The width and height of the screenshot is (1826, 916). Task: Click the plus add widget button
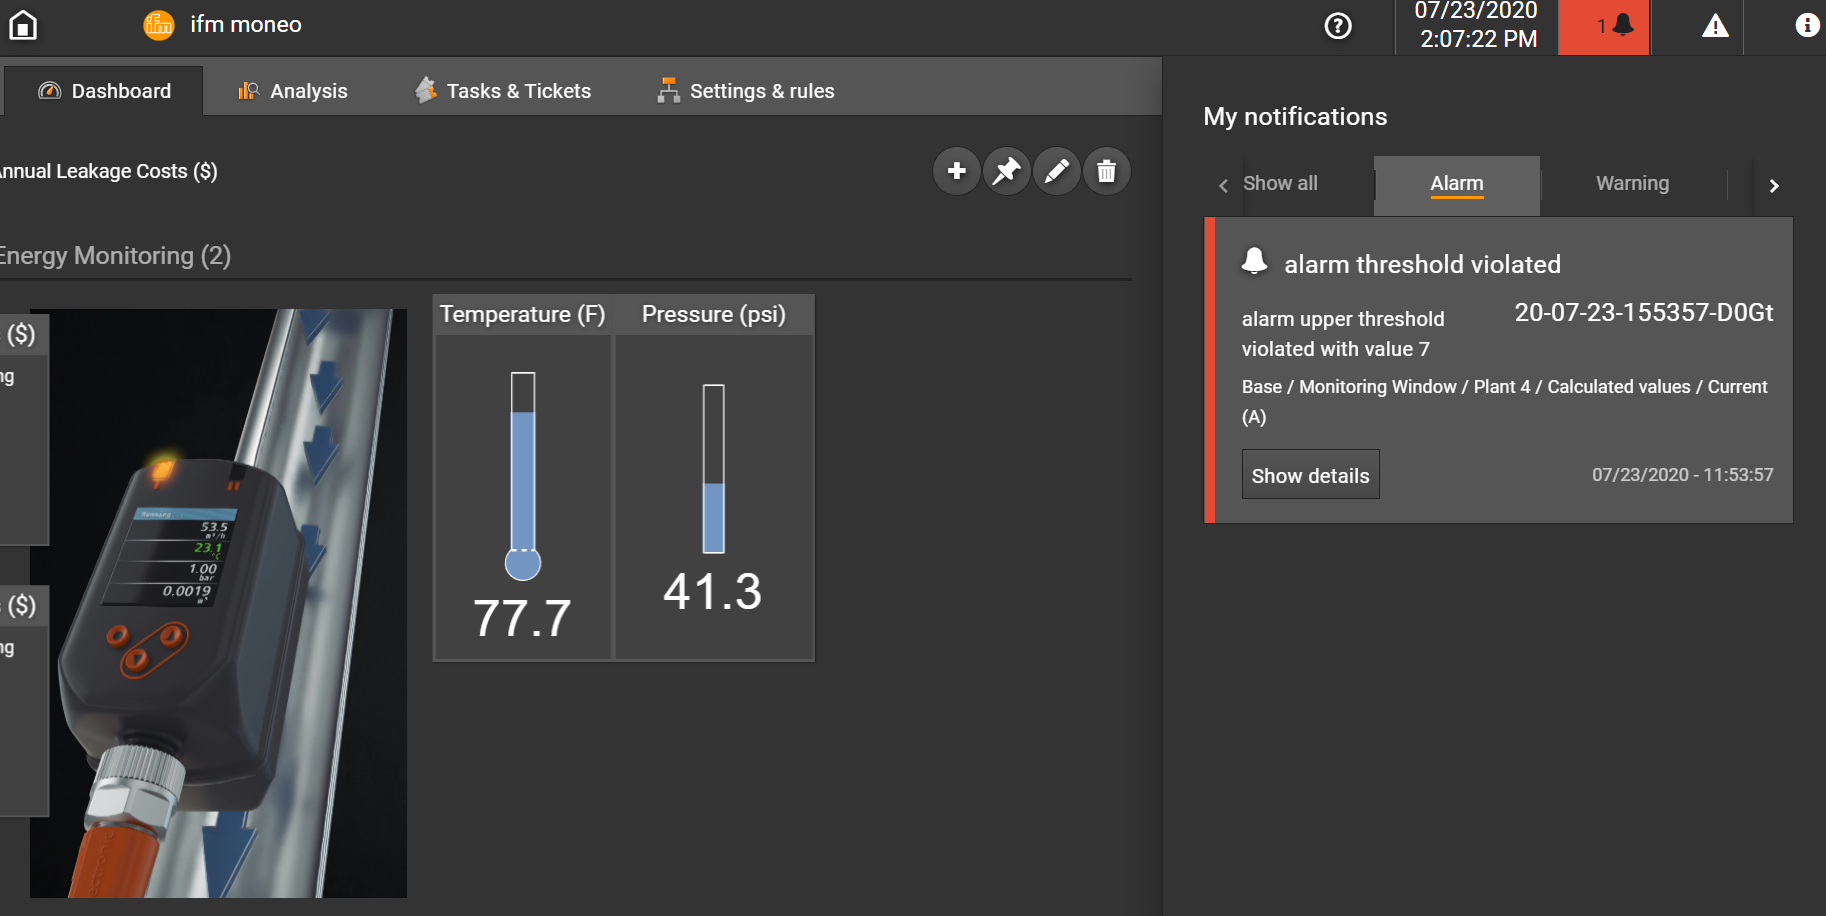click(956, 171)
